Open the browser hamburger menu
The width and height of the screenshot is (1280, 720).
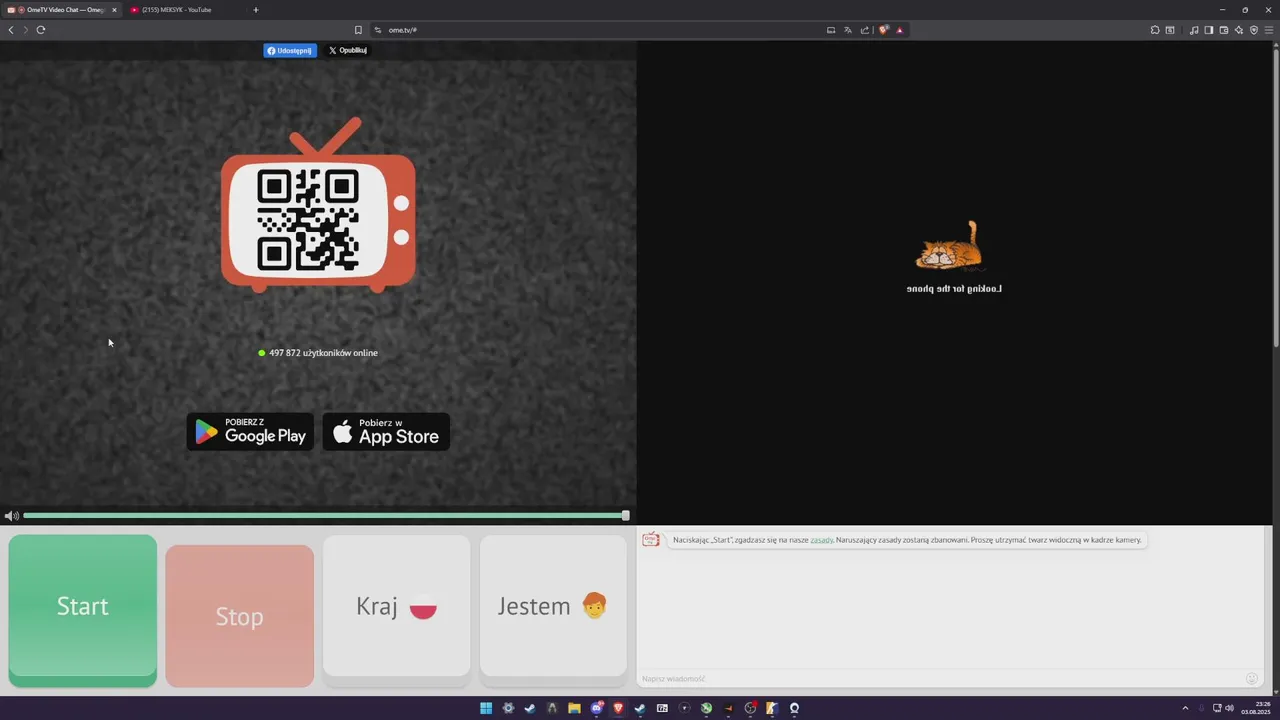tap(1269, 30)
